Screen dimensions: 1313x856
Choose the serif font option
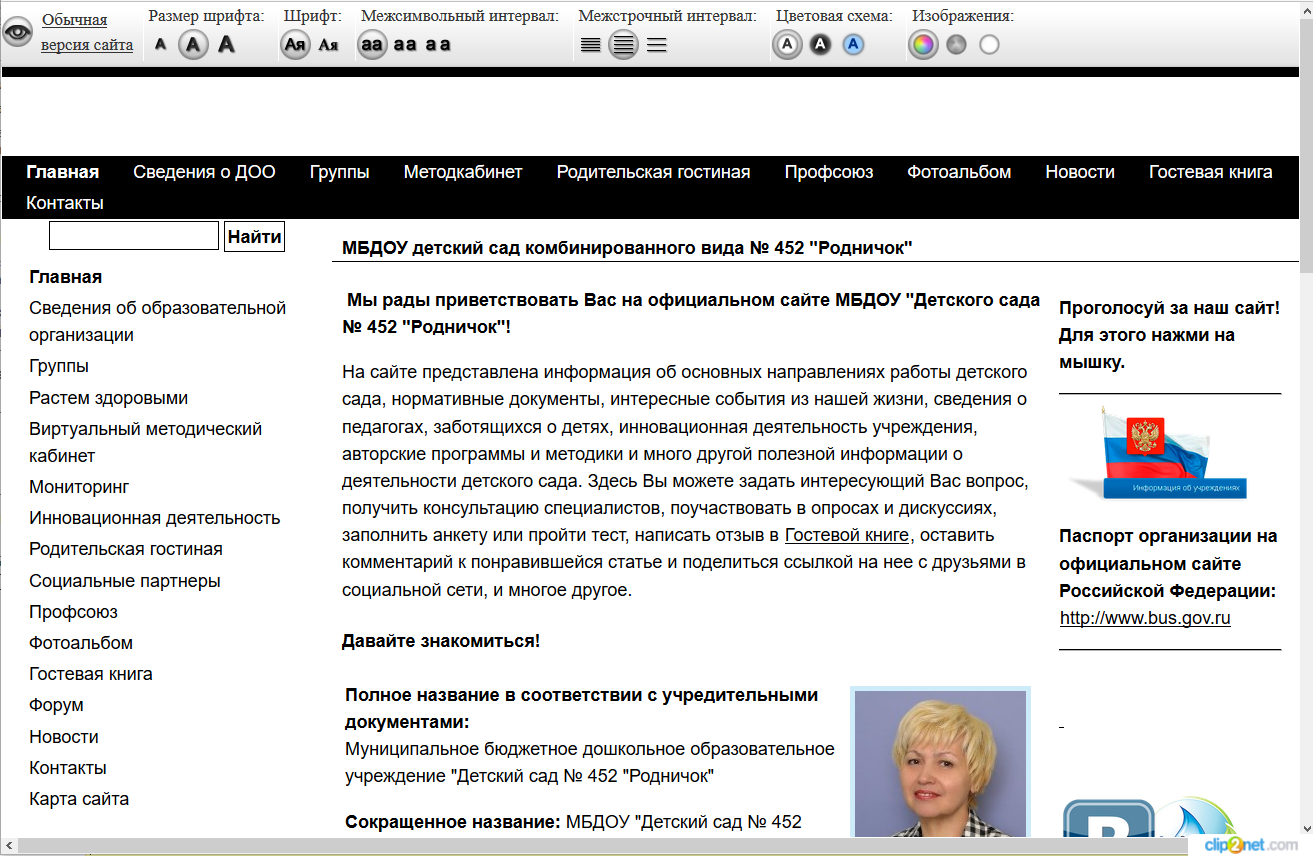point(328,44)
